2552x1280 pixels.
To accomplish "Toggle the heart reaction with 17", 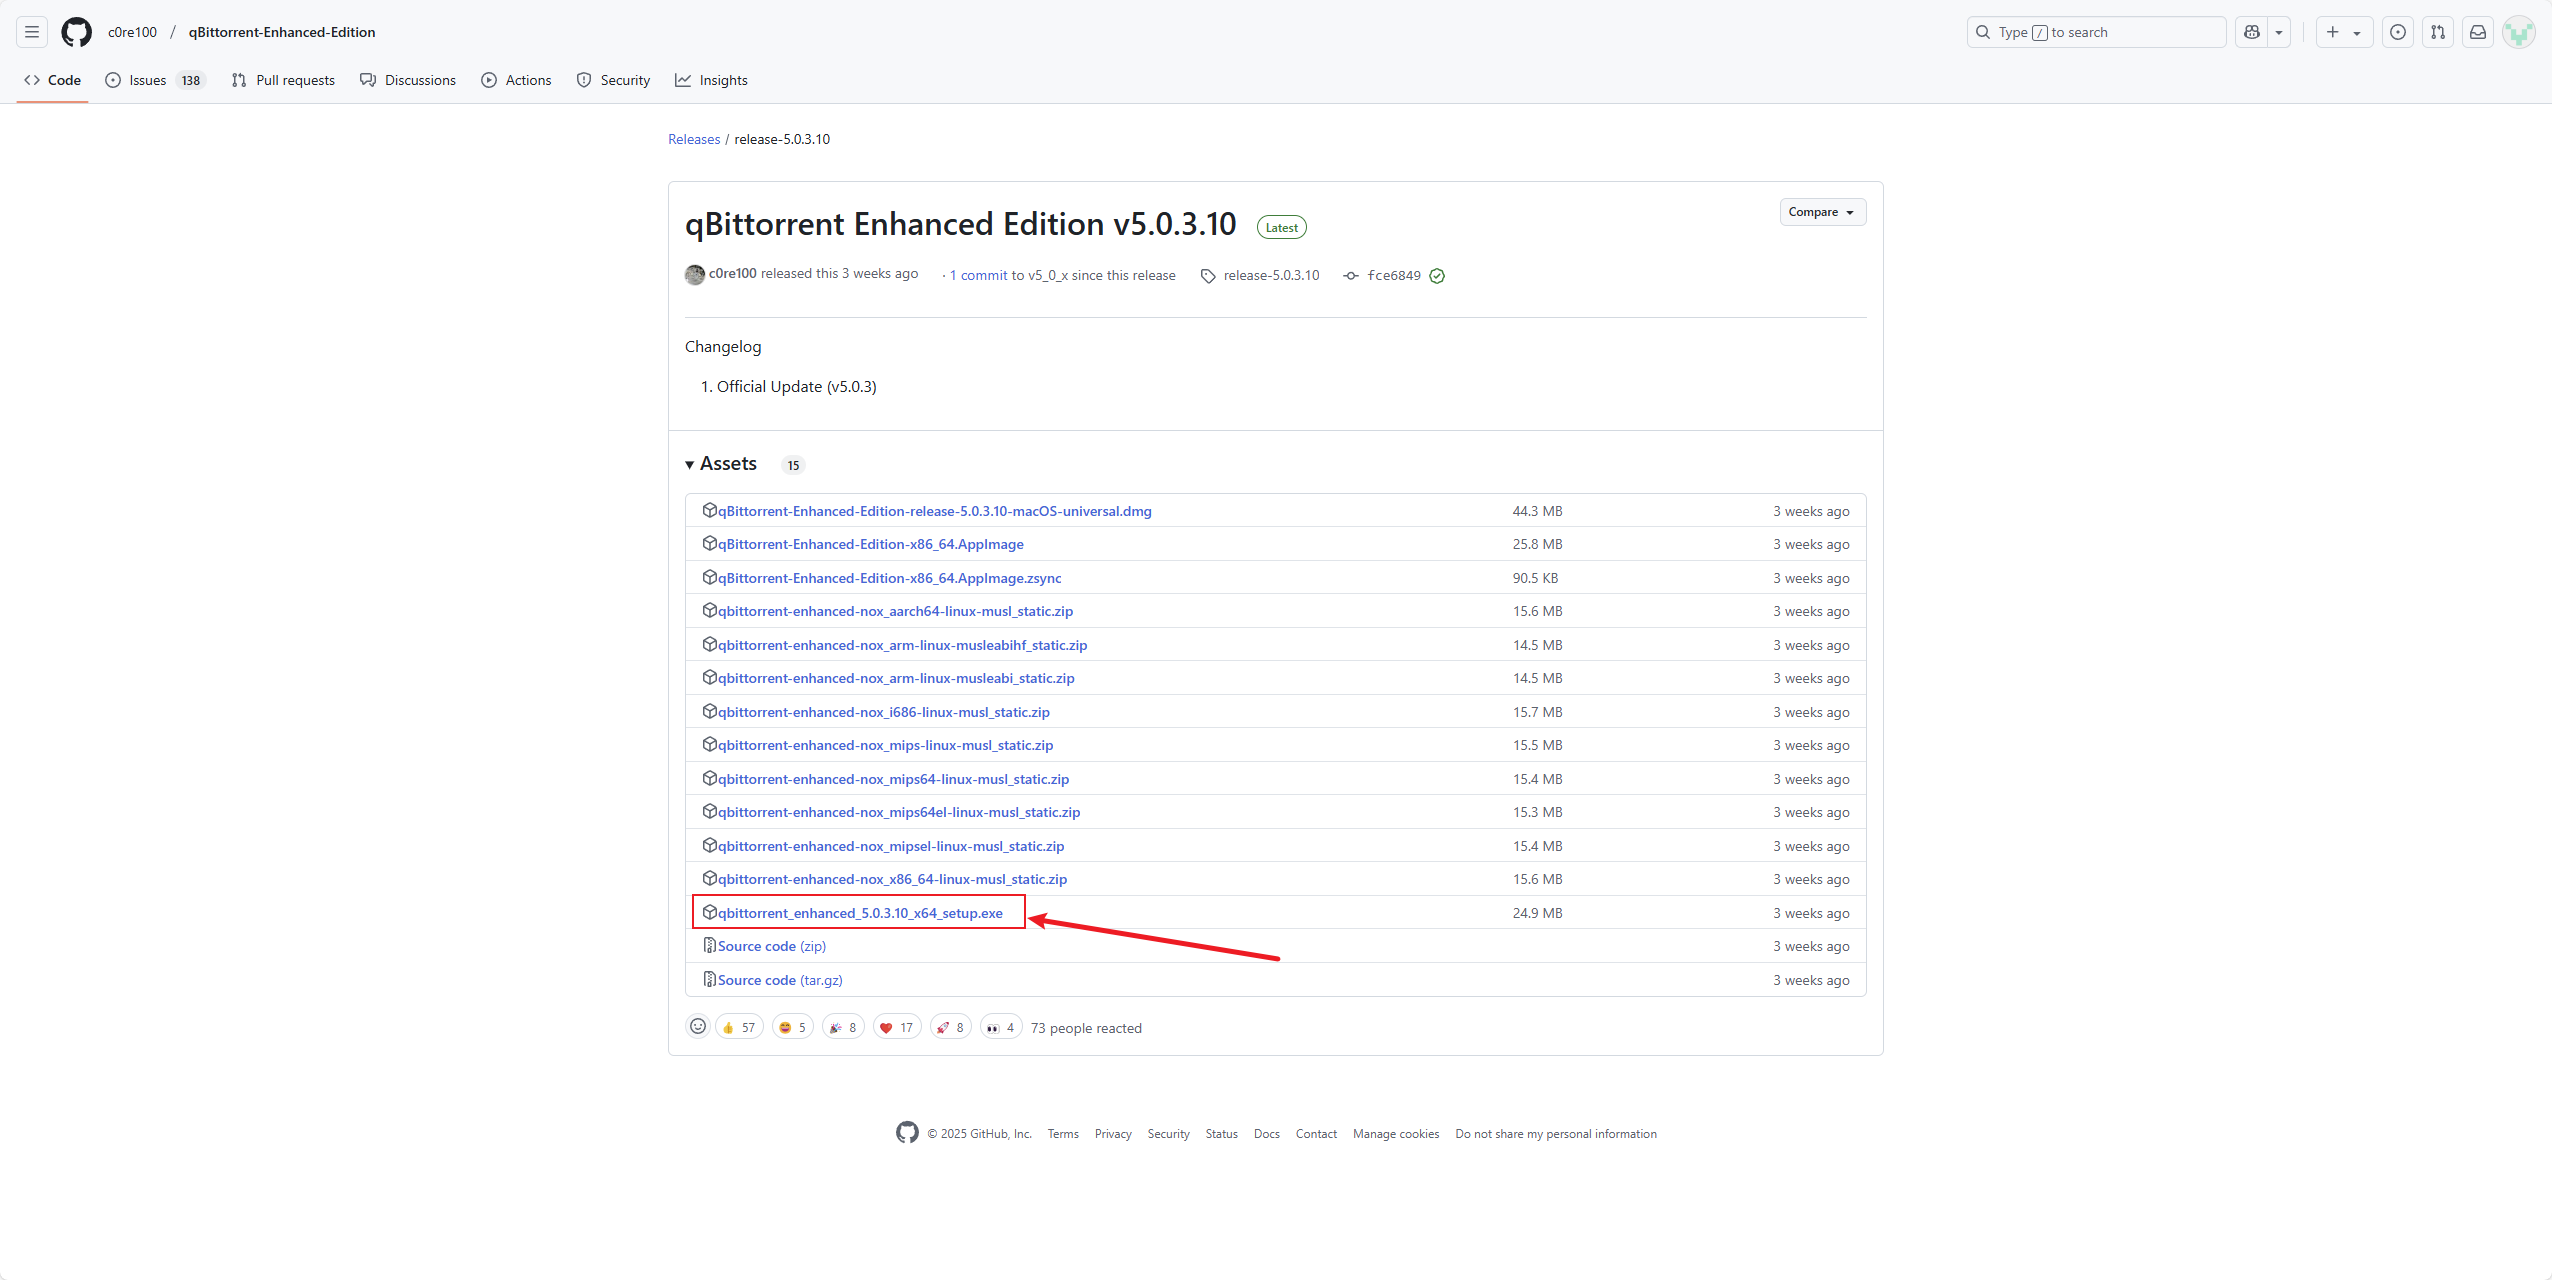I will (896, 1027).
